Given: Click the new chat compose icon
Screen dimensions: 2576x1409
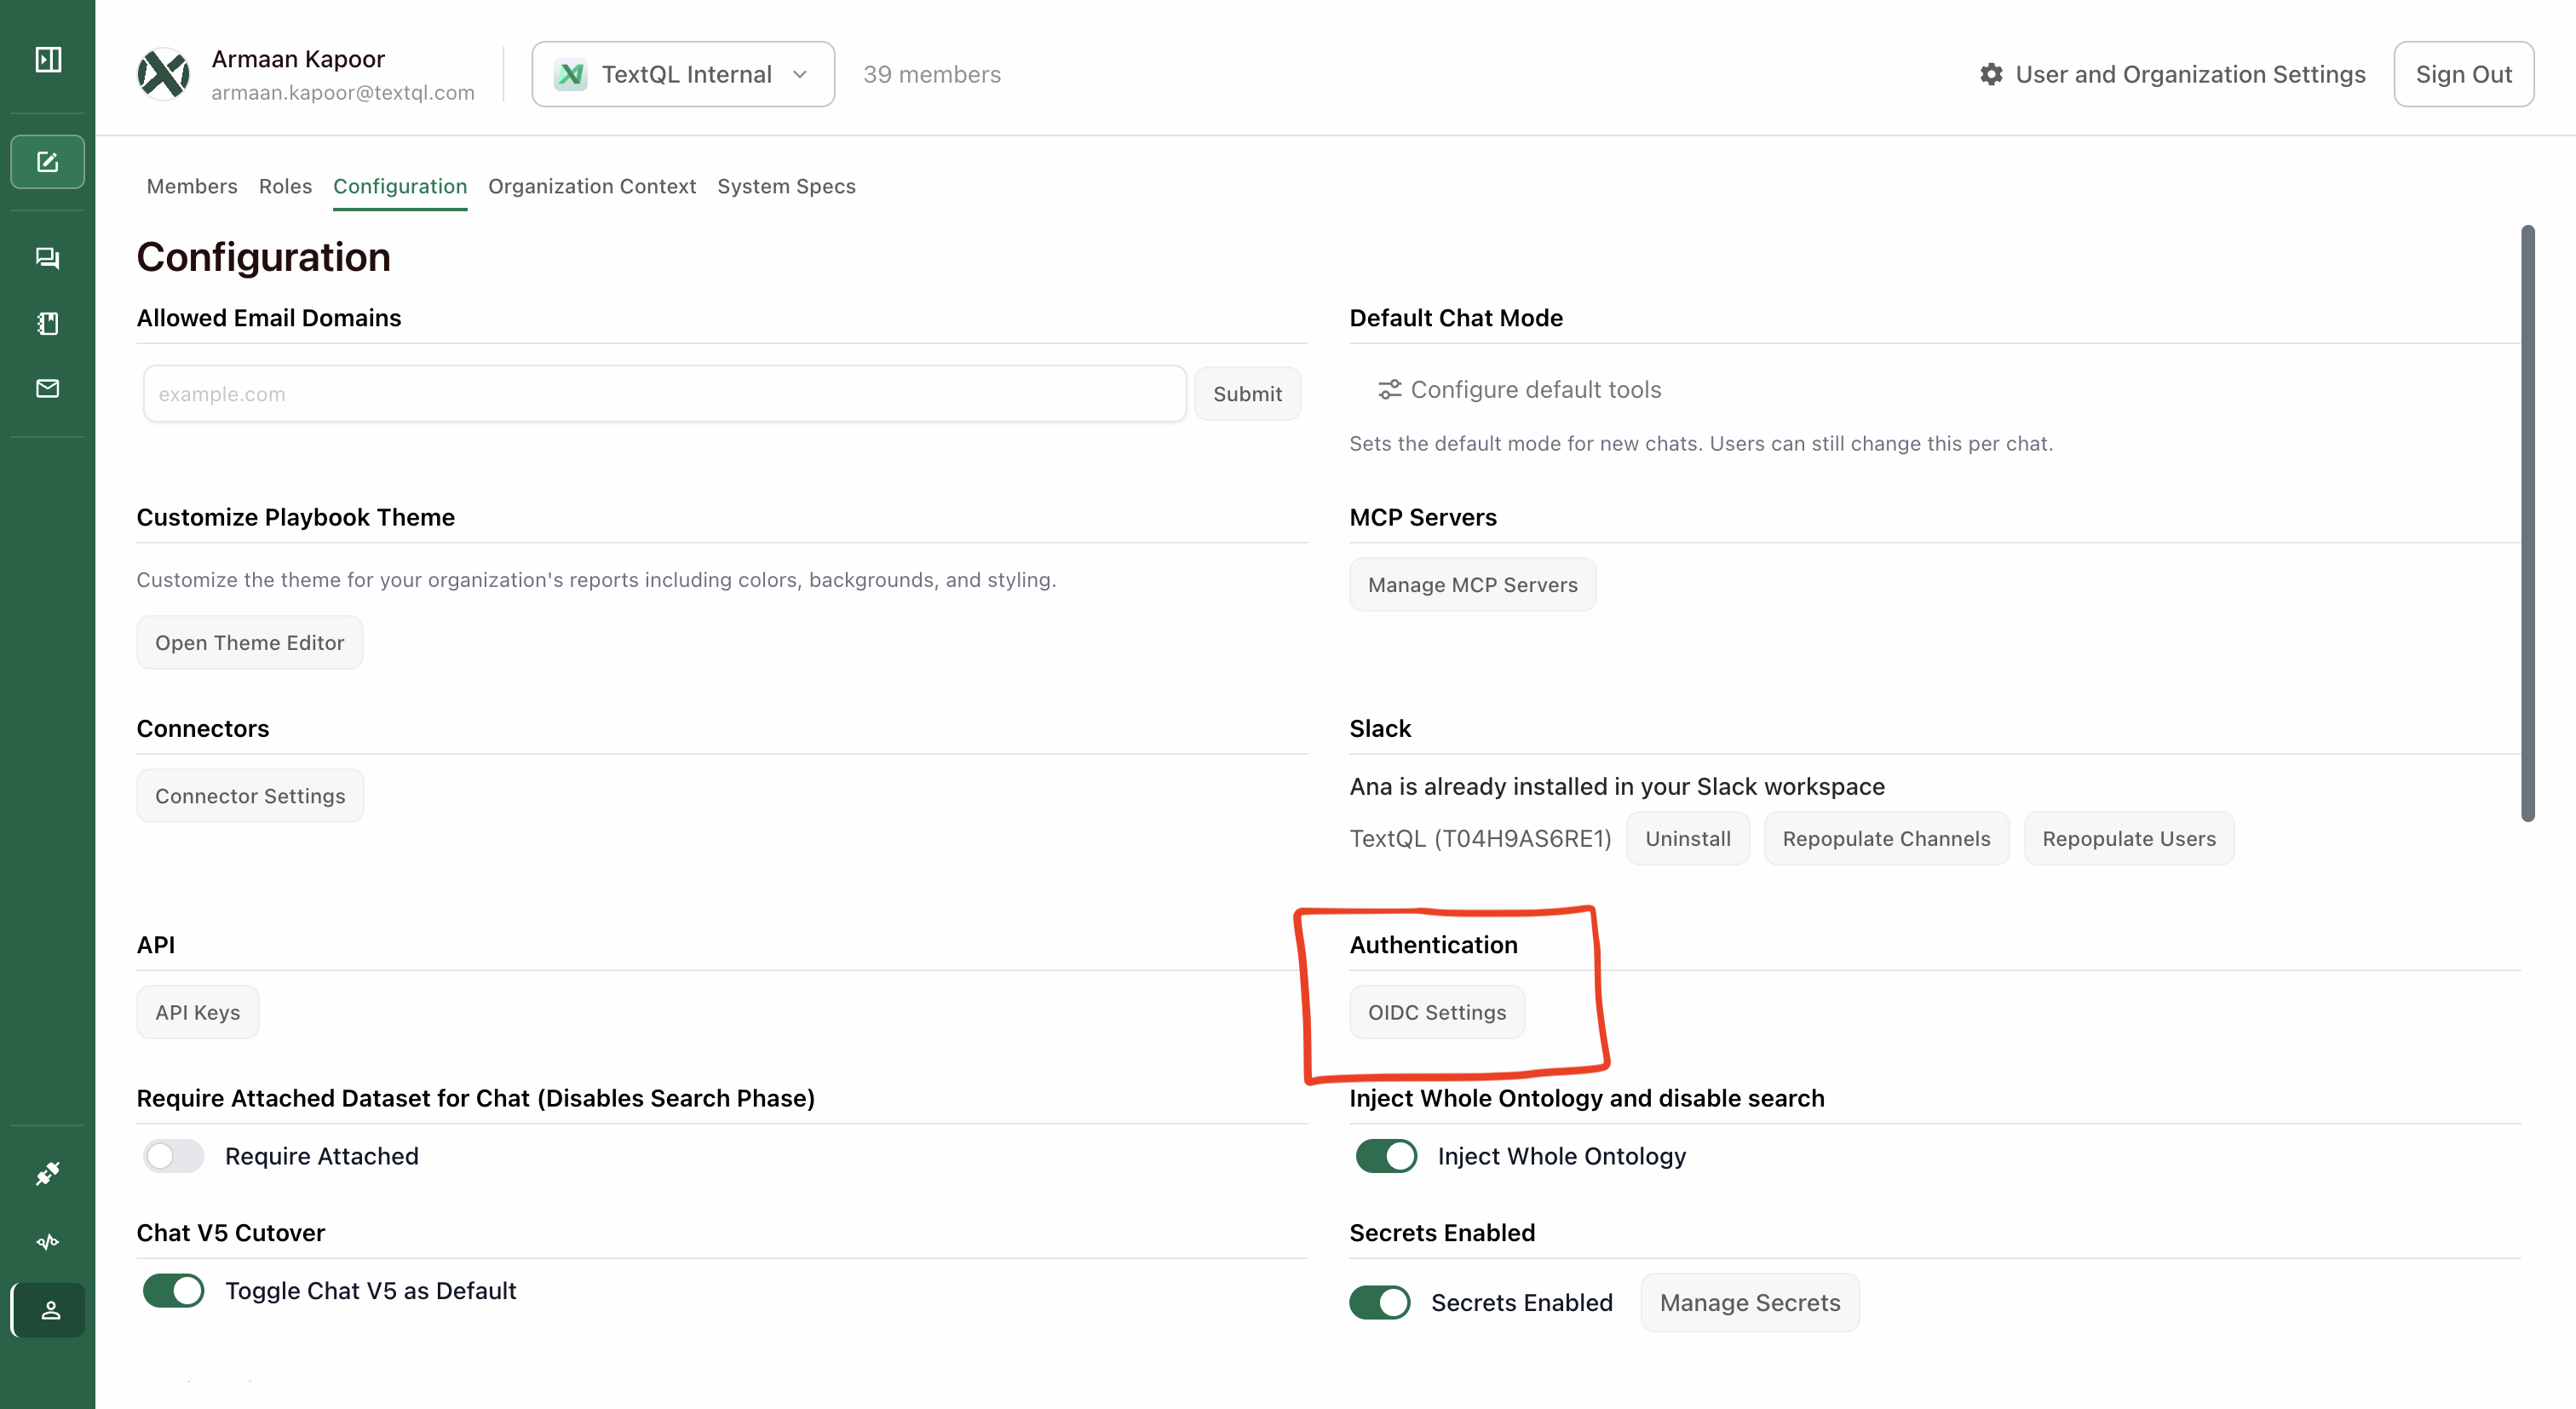Looking at the screenshot, I should point(48,162).
